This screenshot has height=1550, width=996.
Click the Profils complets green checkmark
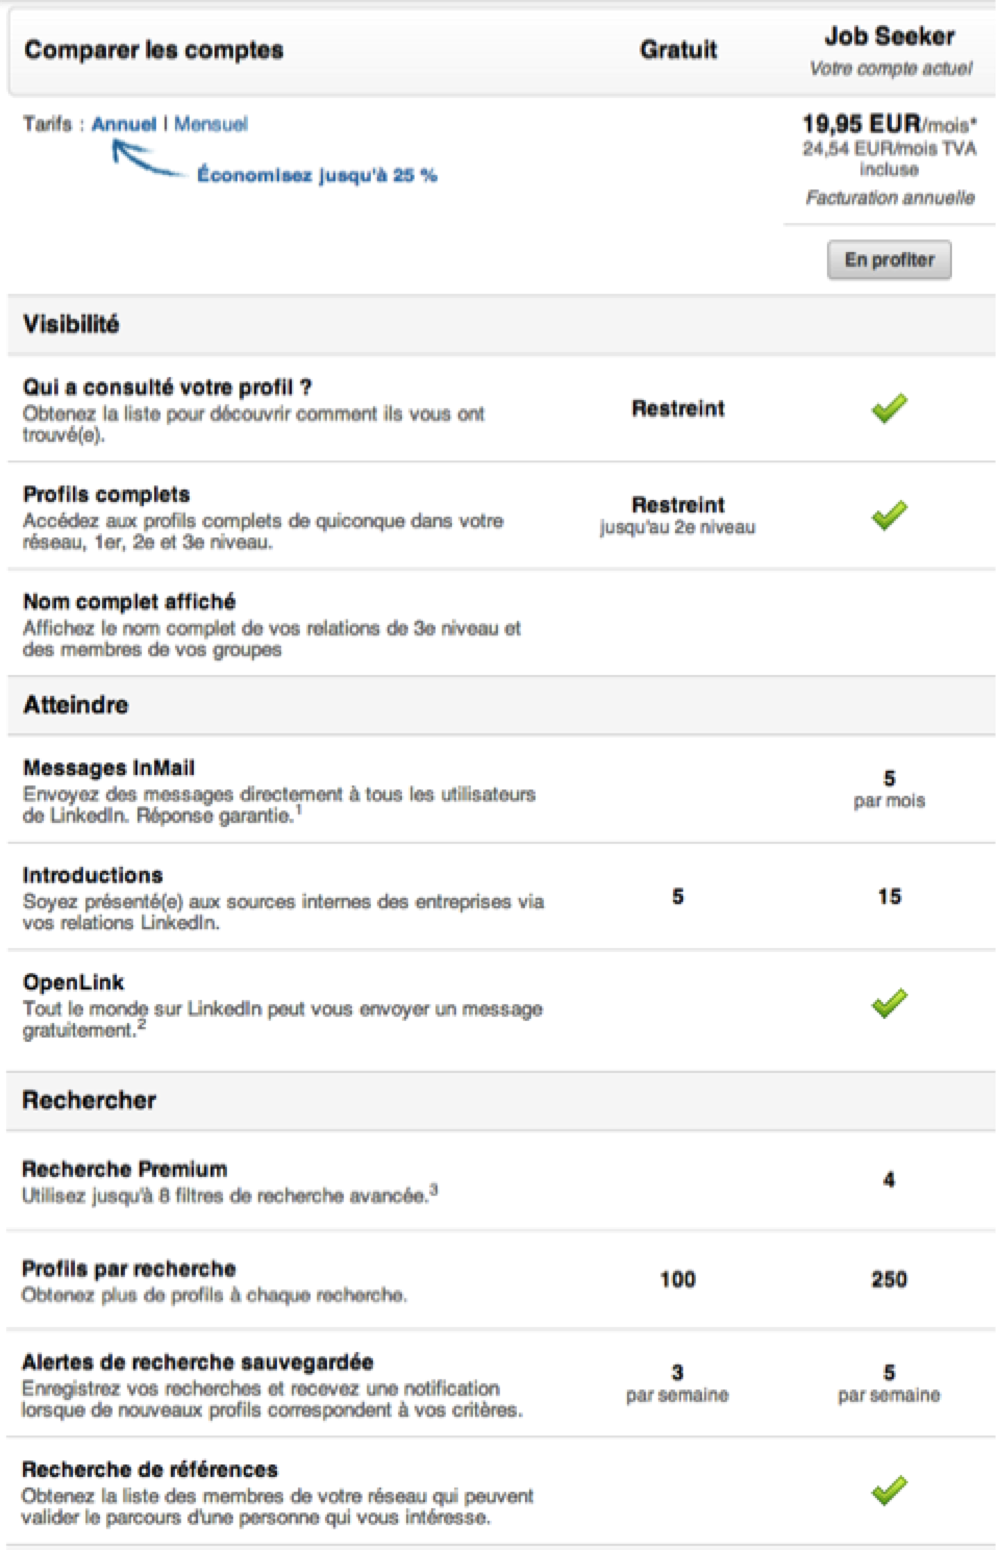click(x=889, y=515)
